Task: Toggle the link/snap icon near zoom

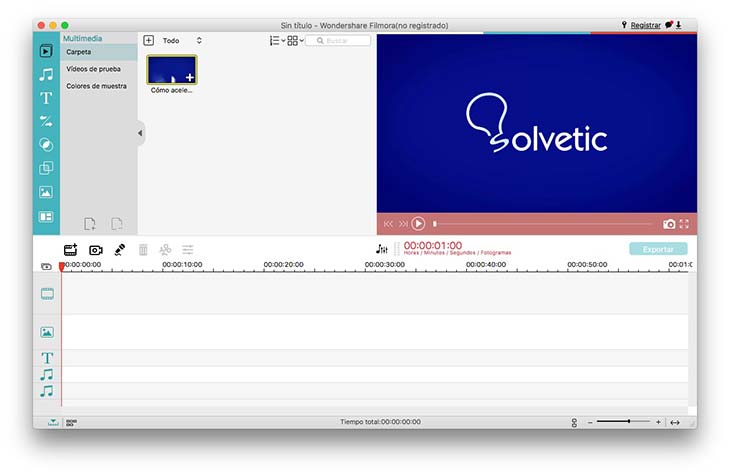Action: coord(574,422)
